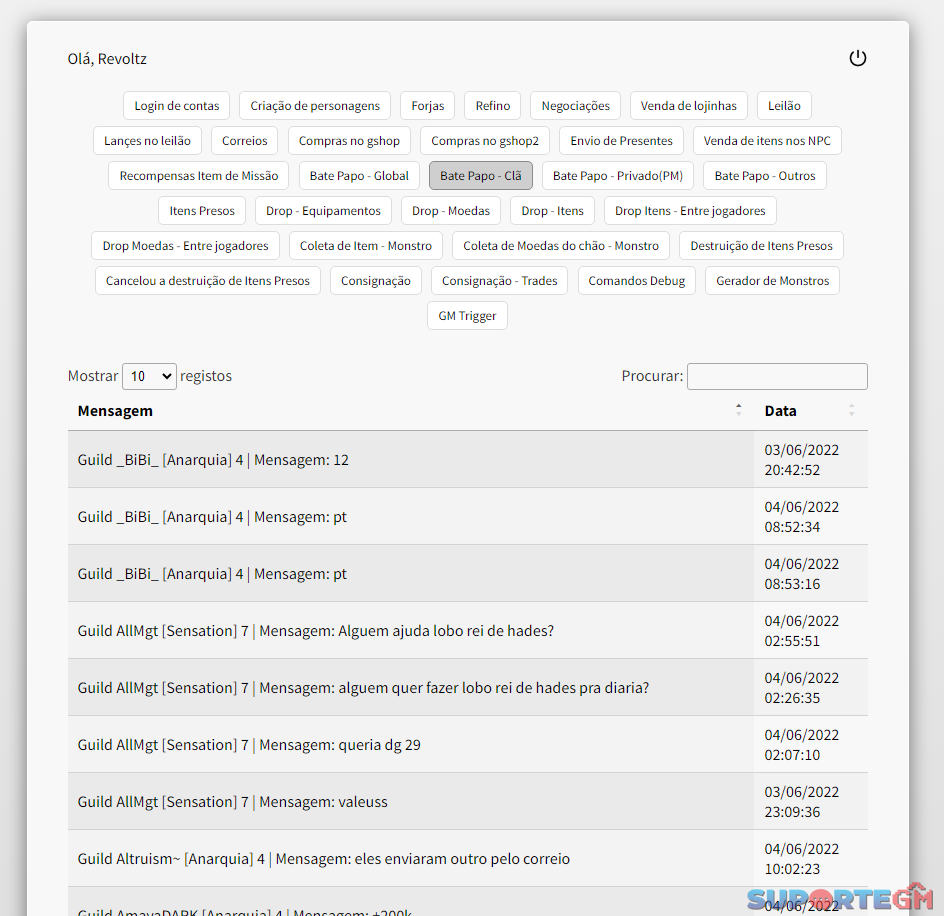Select the active Bate Papo - Clã button
This screenshot has height=916, width=944.
coord(480,176)
